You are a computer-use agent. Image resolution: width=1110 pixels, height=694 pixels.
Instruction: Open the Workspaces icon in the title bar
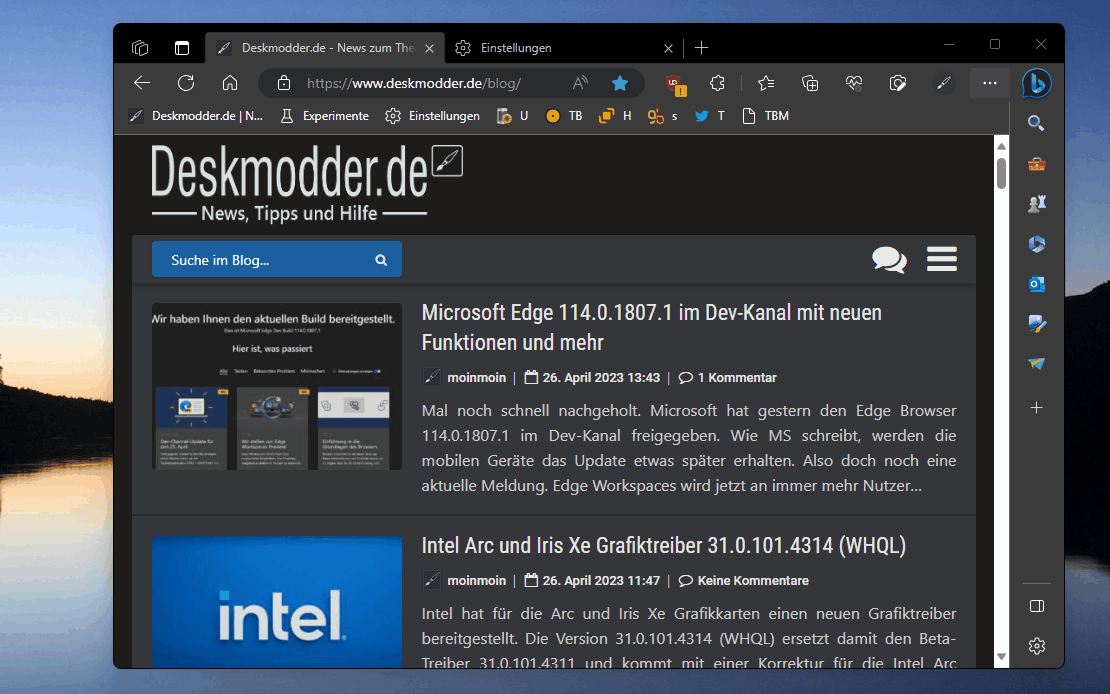140,47
